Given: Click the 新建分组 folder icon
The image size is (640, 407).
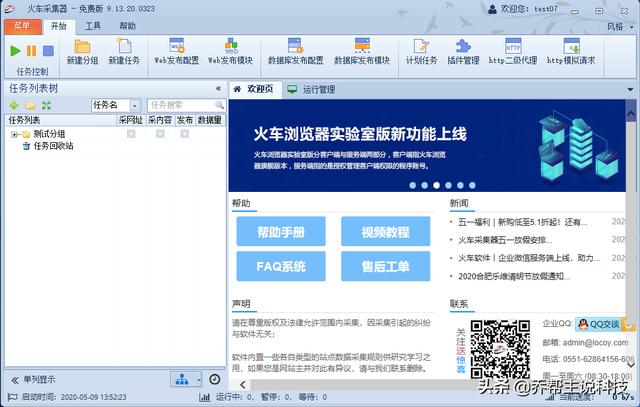Looking at the screenshot, I should pyautogui.click(x=82, y=46).
